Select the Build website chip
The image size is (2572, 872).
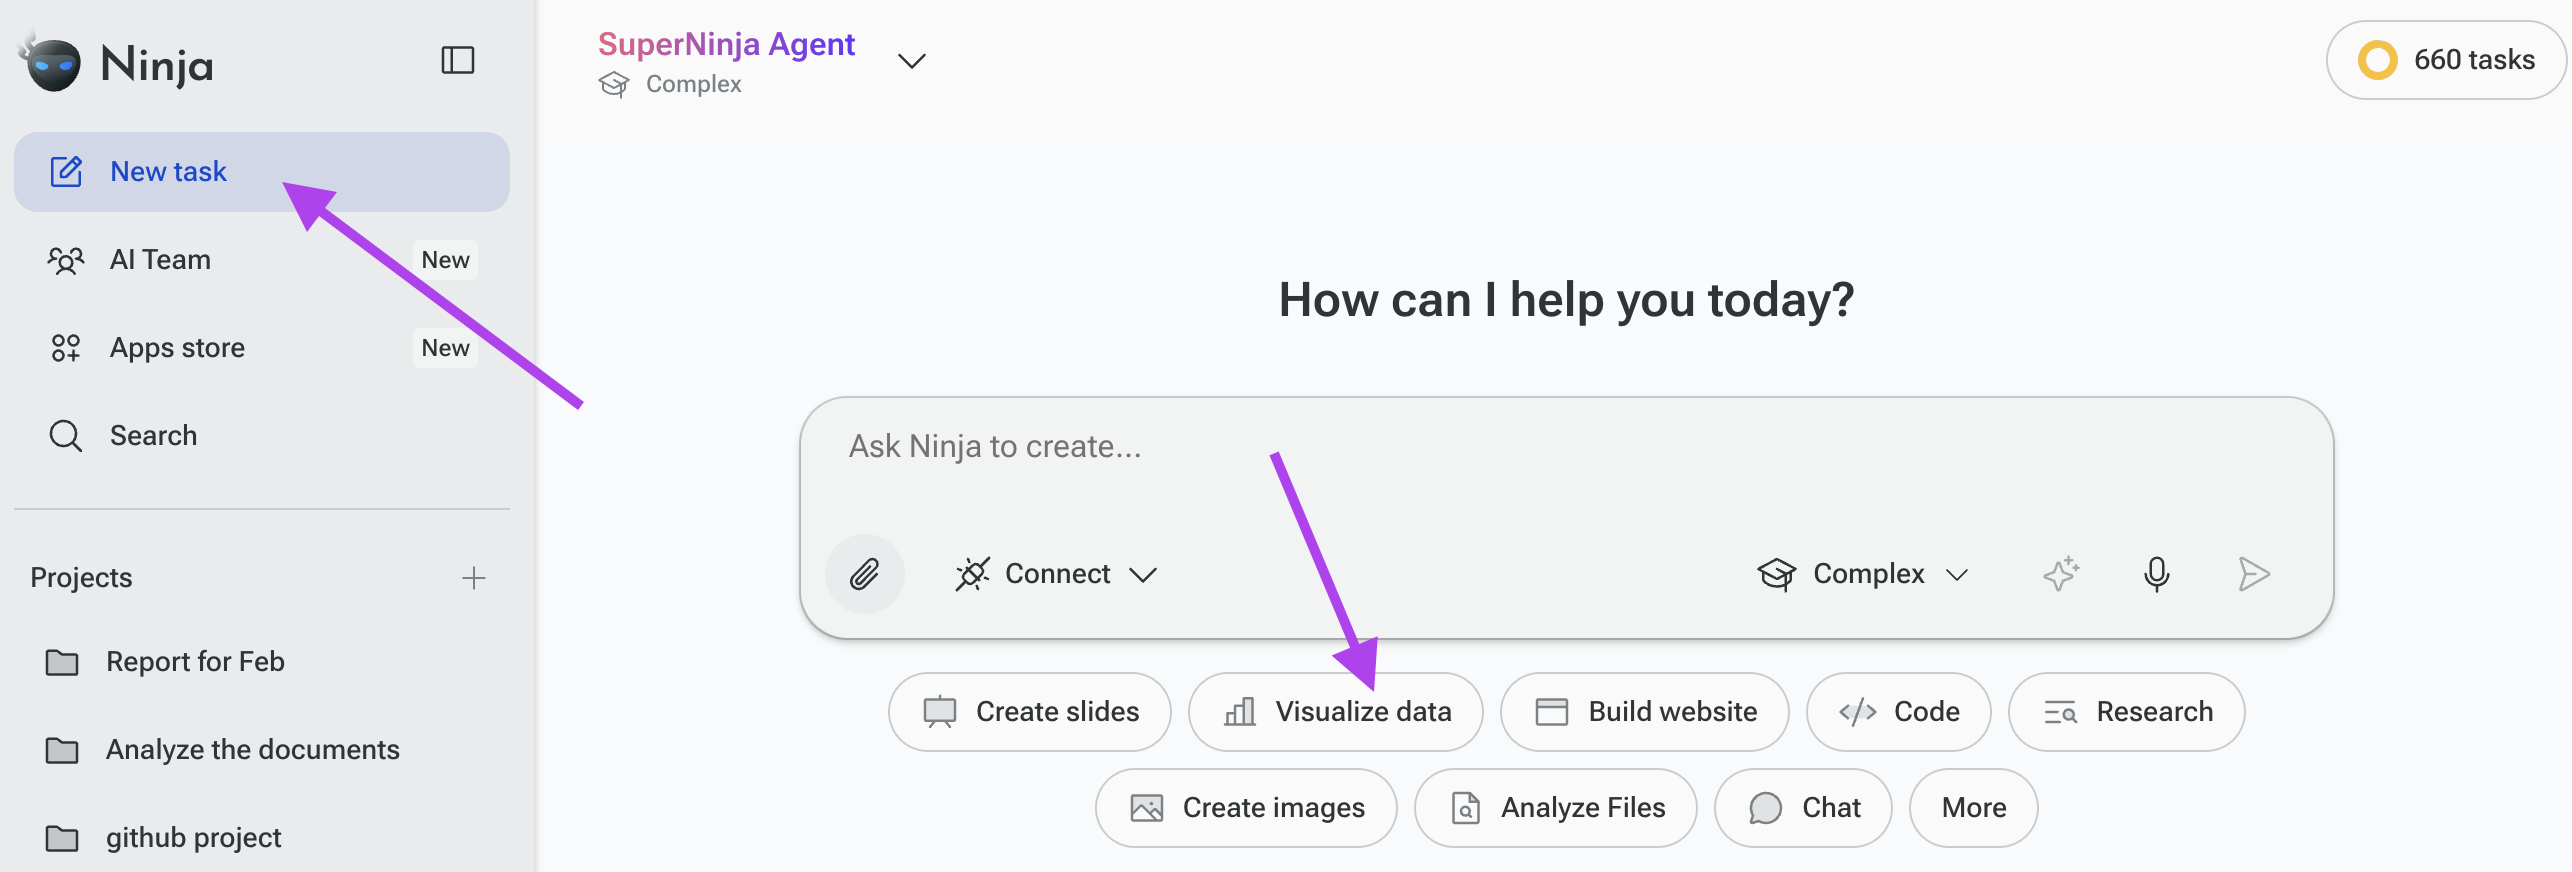click(x=1644, y=712)
